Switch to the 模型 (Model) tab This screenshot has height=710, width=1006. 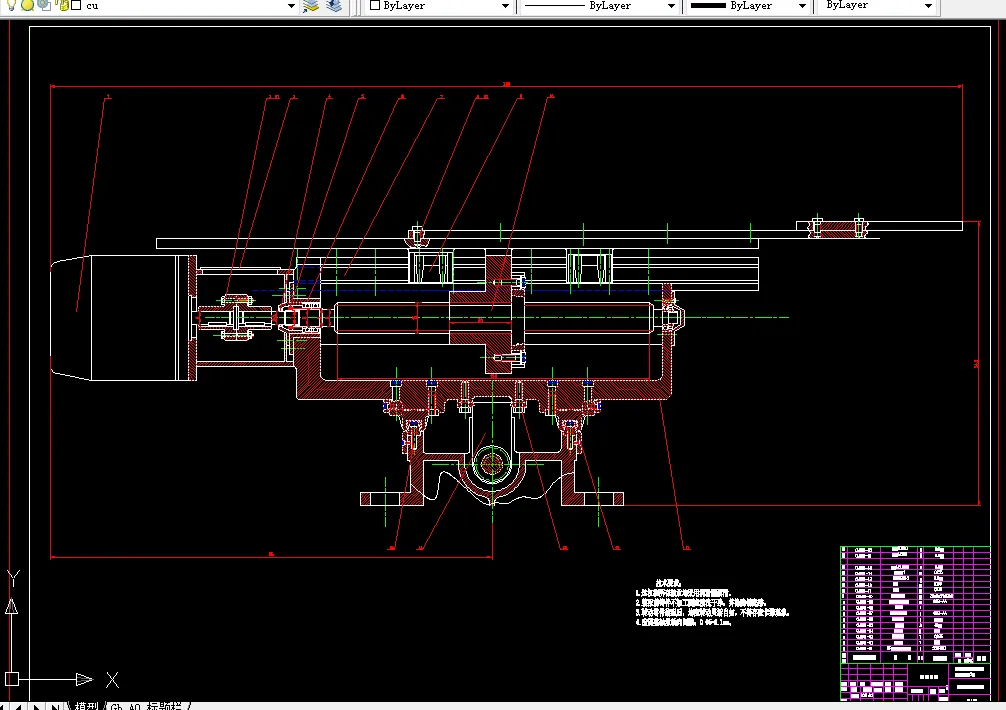pos(87,706)
